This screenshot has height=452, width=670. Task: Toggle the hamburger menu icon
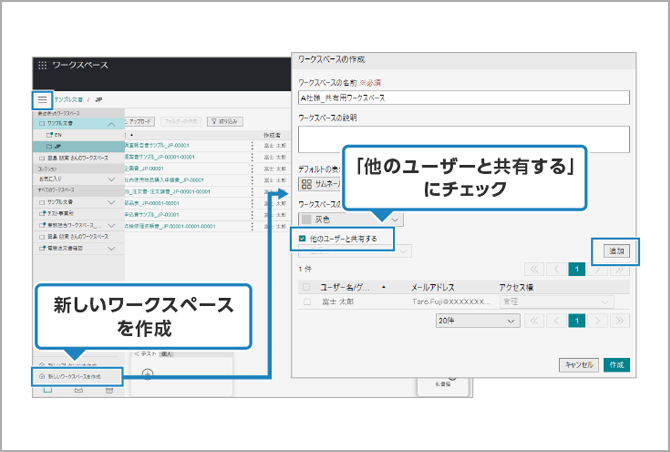42,100
